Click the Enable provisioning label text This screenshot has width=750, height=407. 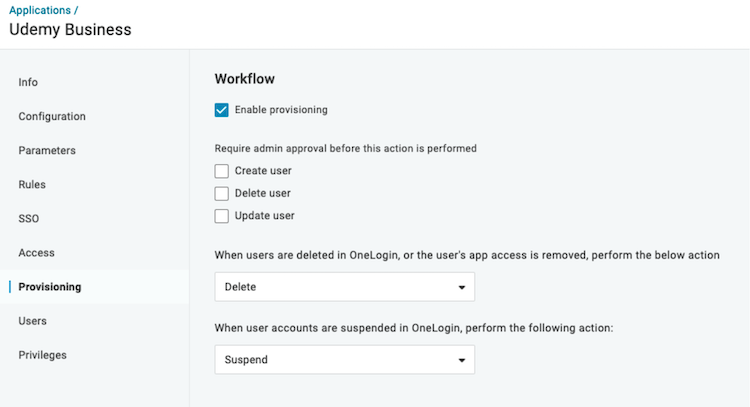click(x=281, y=110)
